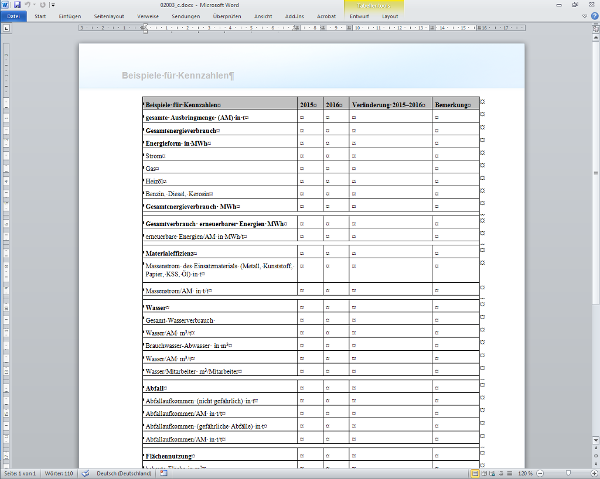This screenshot has height=479, width=600.
Task: Open the table tools Layout tab
Action: [389, 17]
